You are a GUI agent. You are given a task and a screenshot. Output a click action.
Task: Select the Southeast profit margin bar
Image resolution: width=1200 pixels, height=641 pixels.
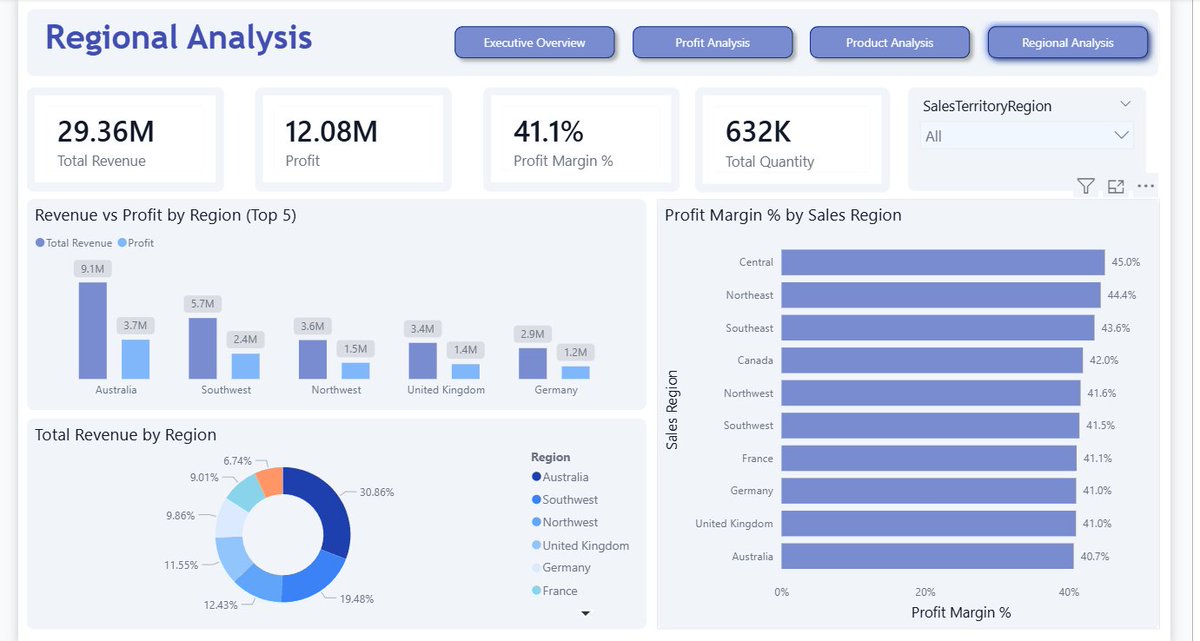[x=937, y=328]
